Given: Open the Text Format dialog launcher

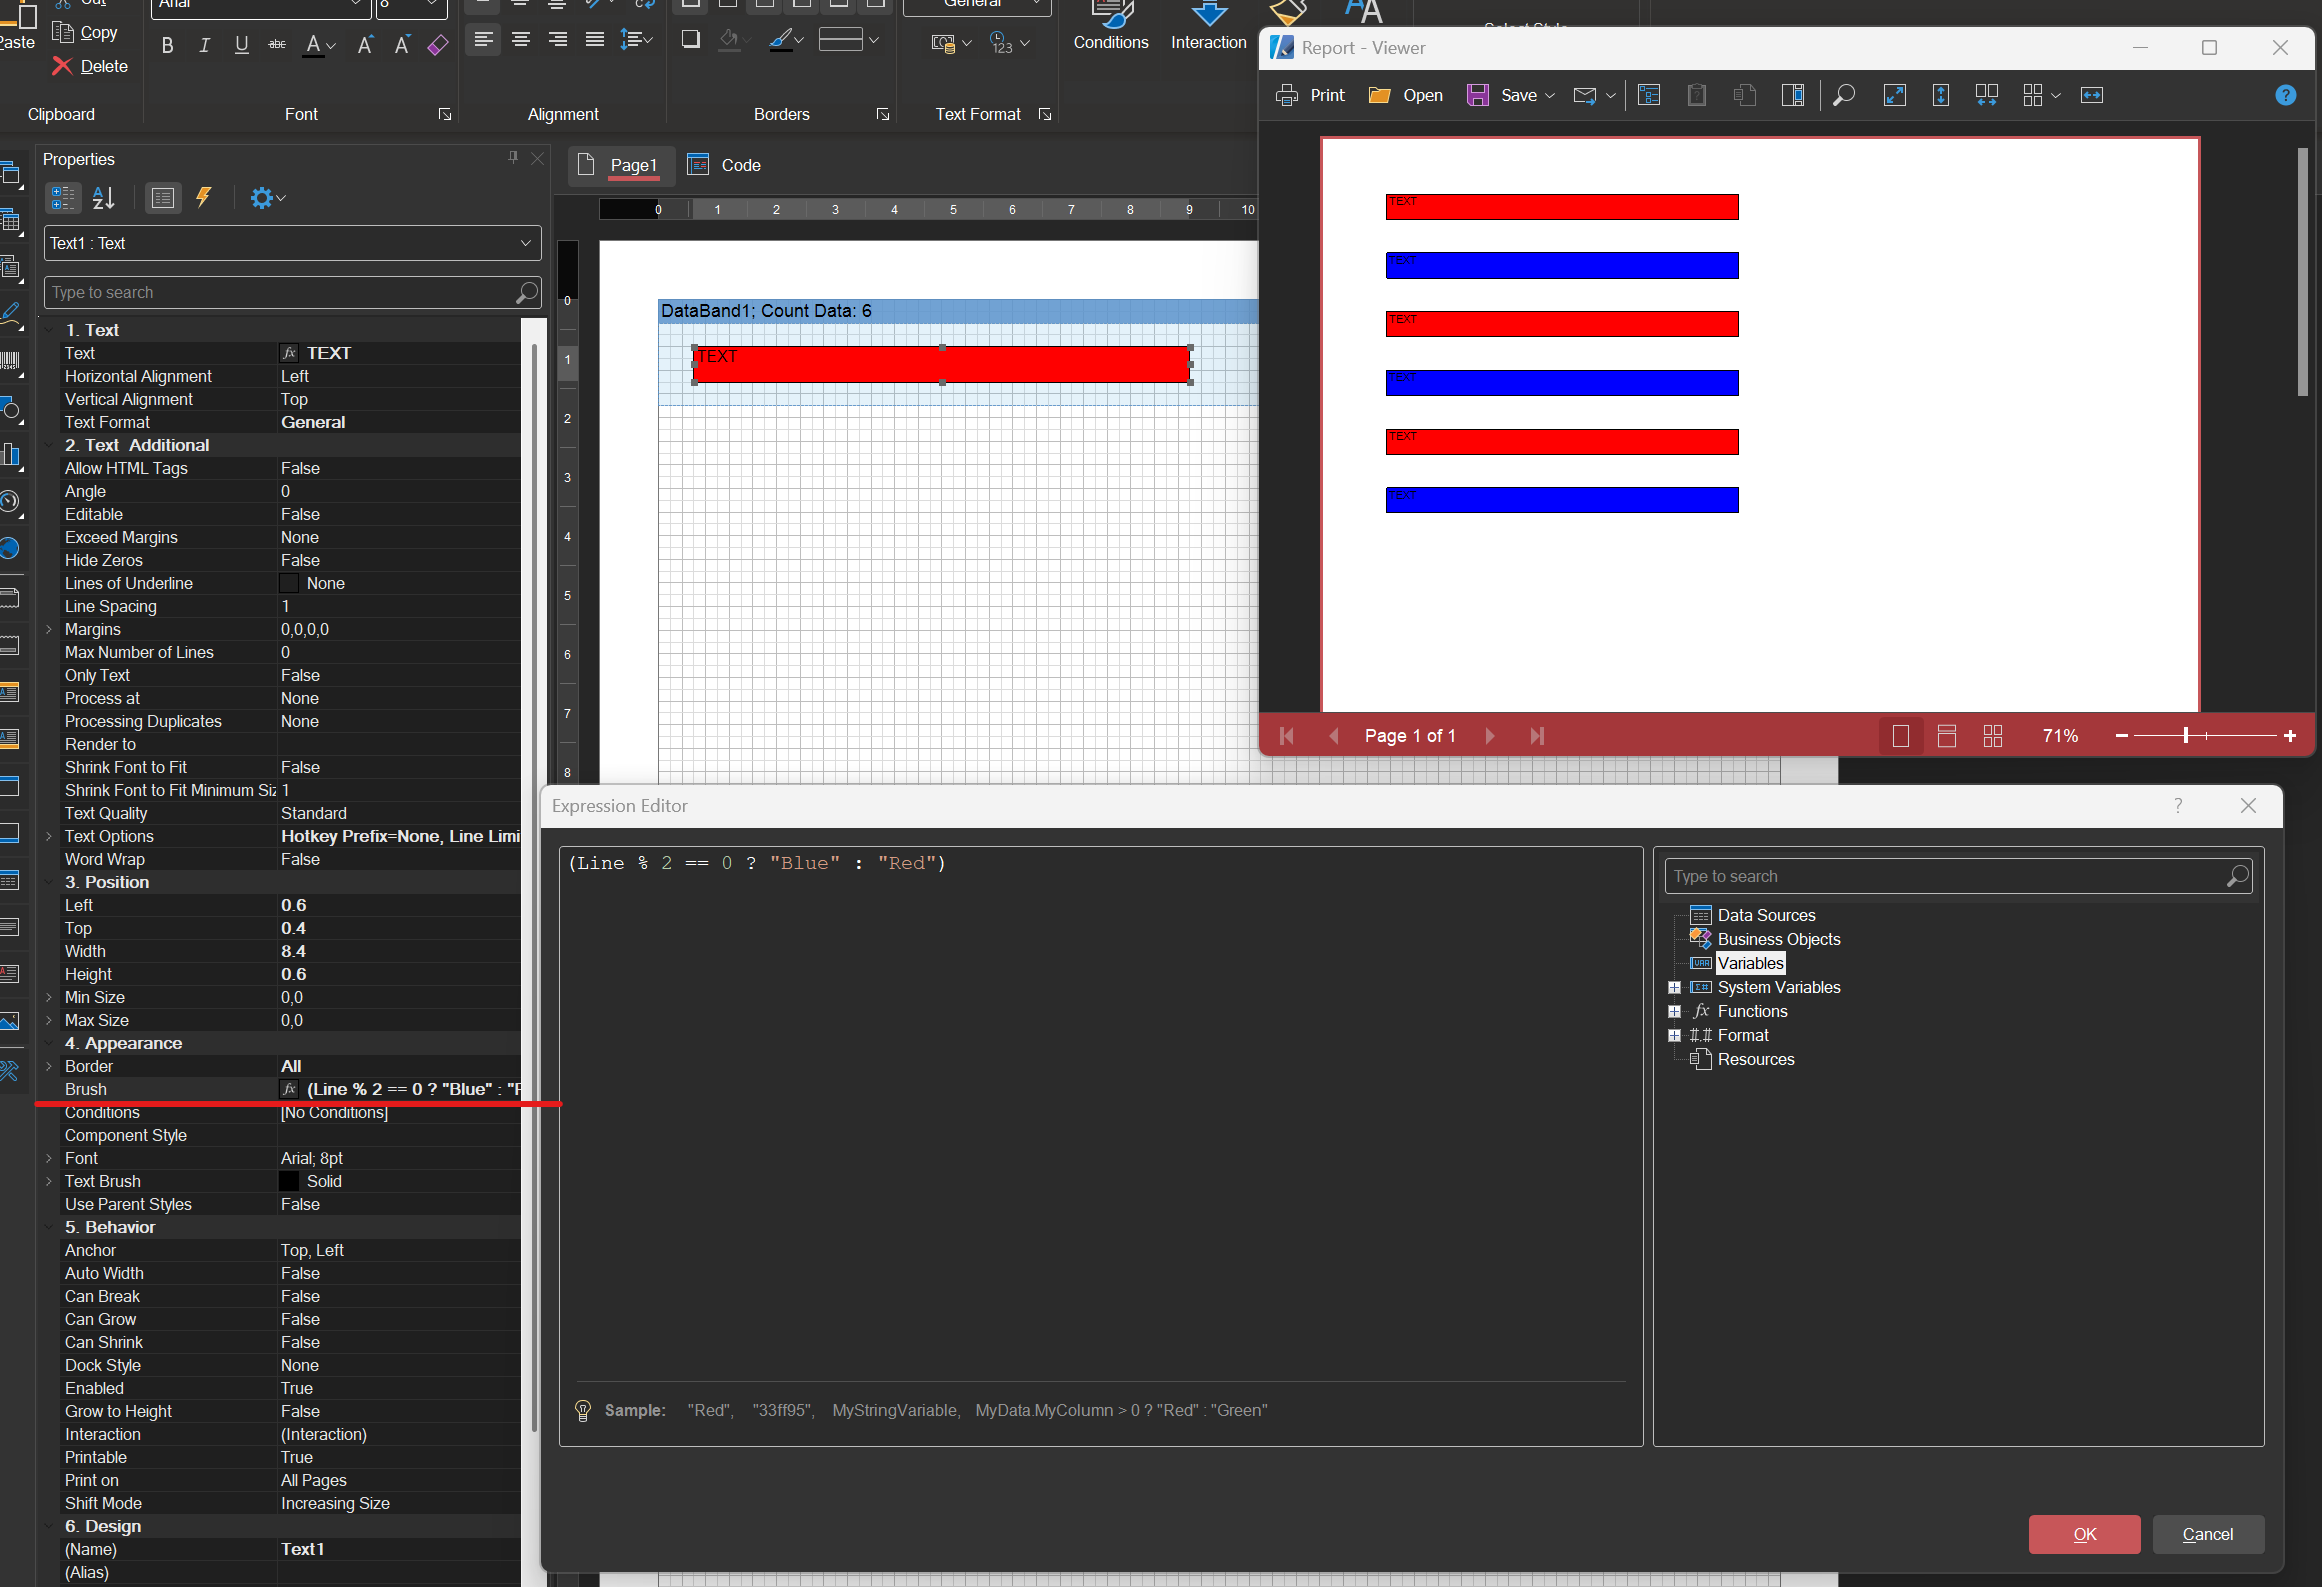Looking at the screenshot, I should coord(1045,115).
